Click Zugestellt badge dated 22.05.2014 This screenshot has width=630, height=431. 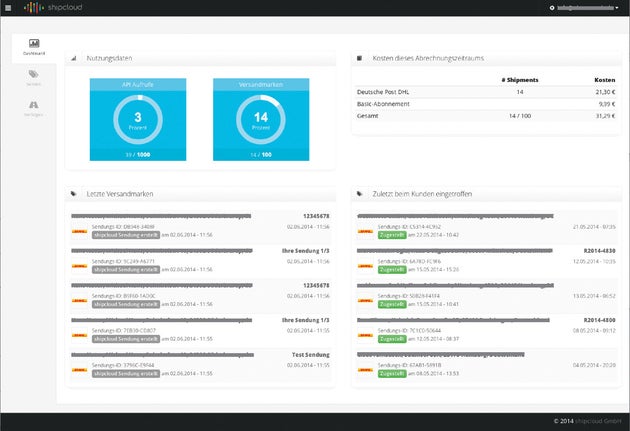click(x=392, y=234)
